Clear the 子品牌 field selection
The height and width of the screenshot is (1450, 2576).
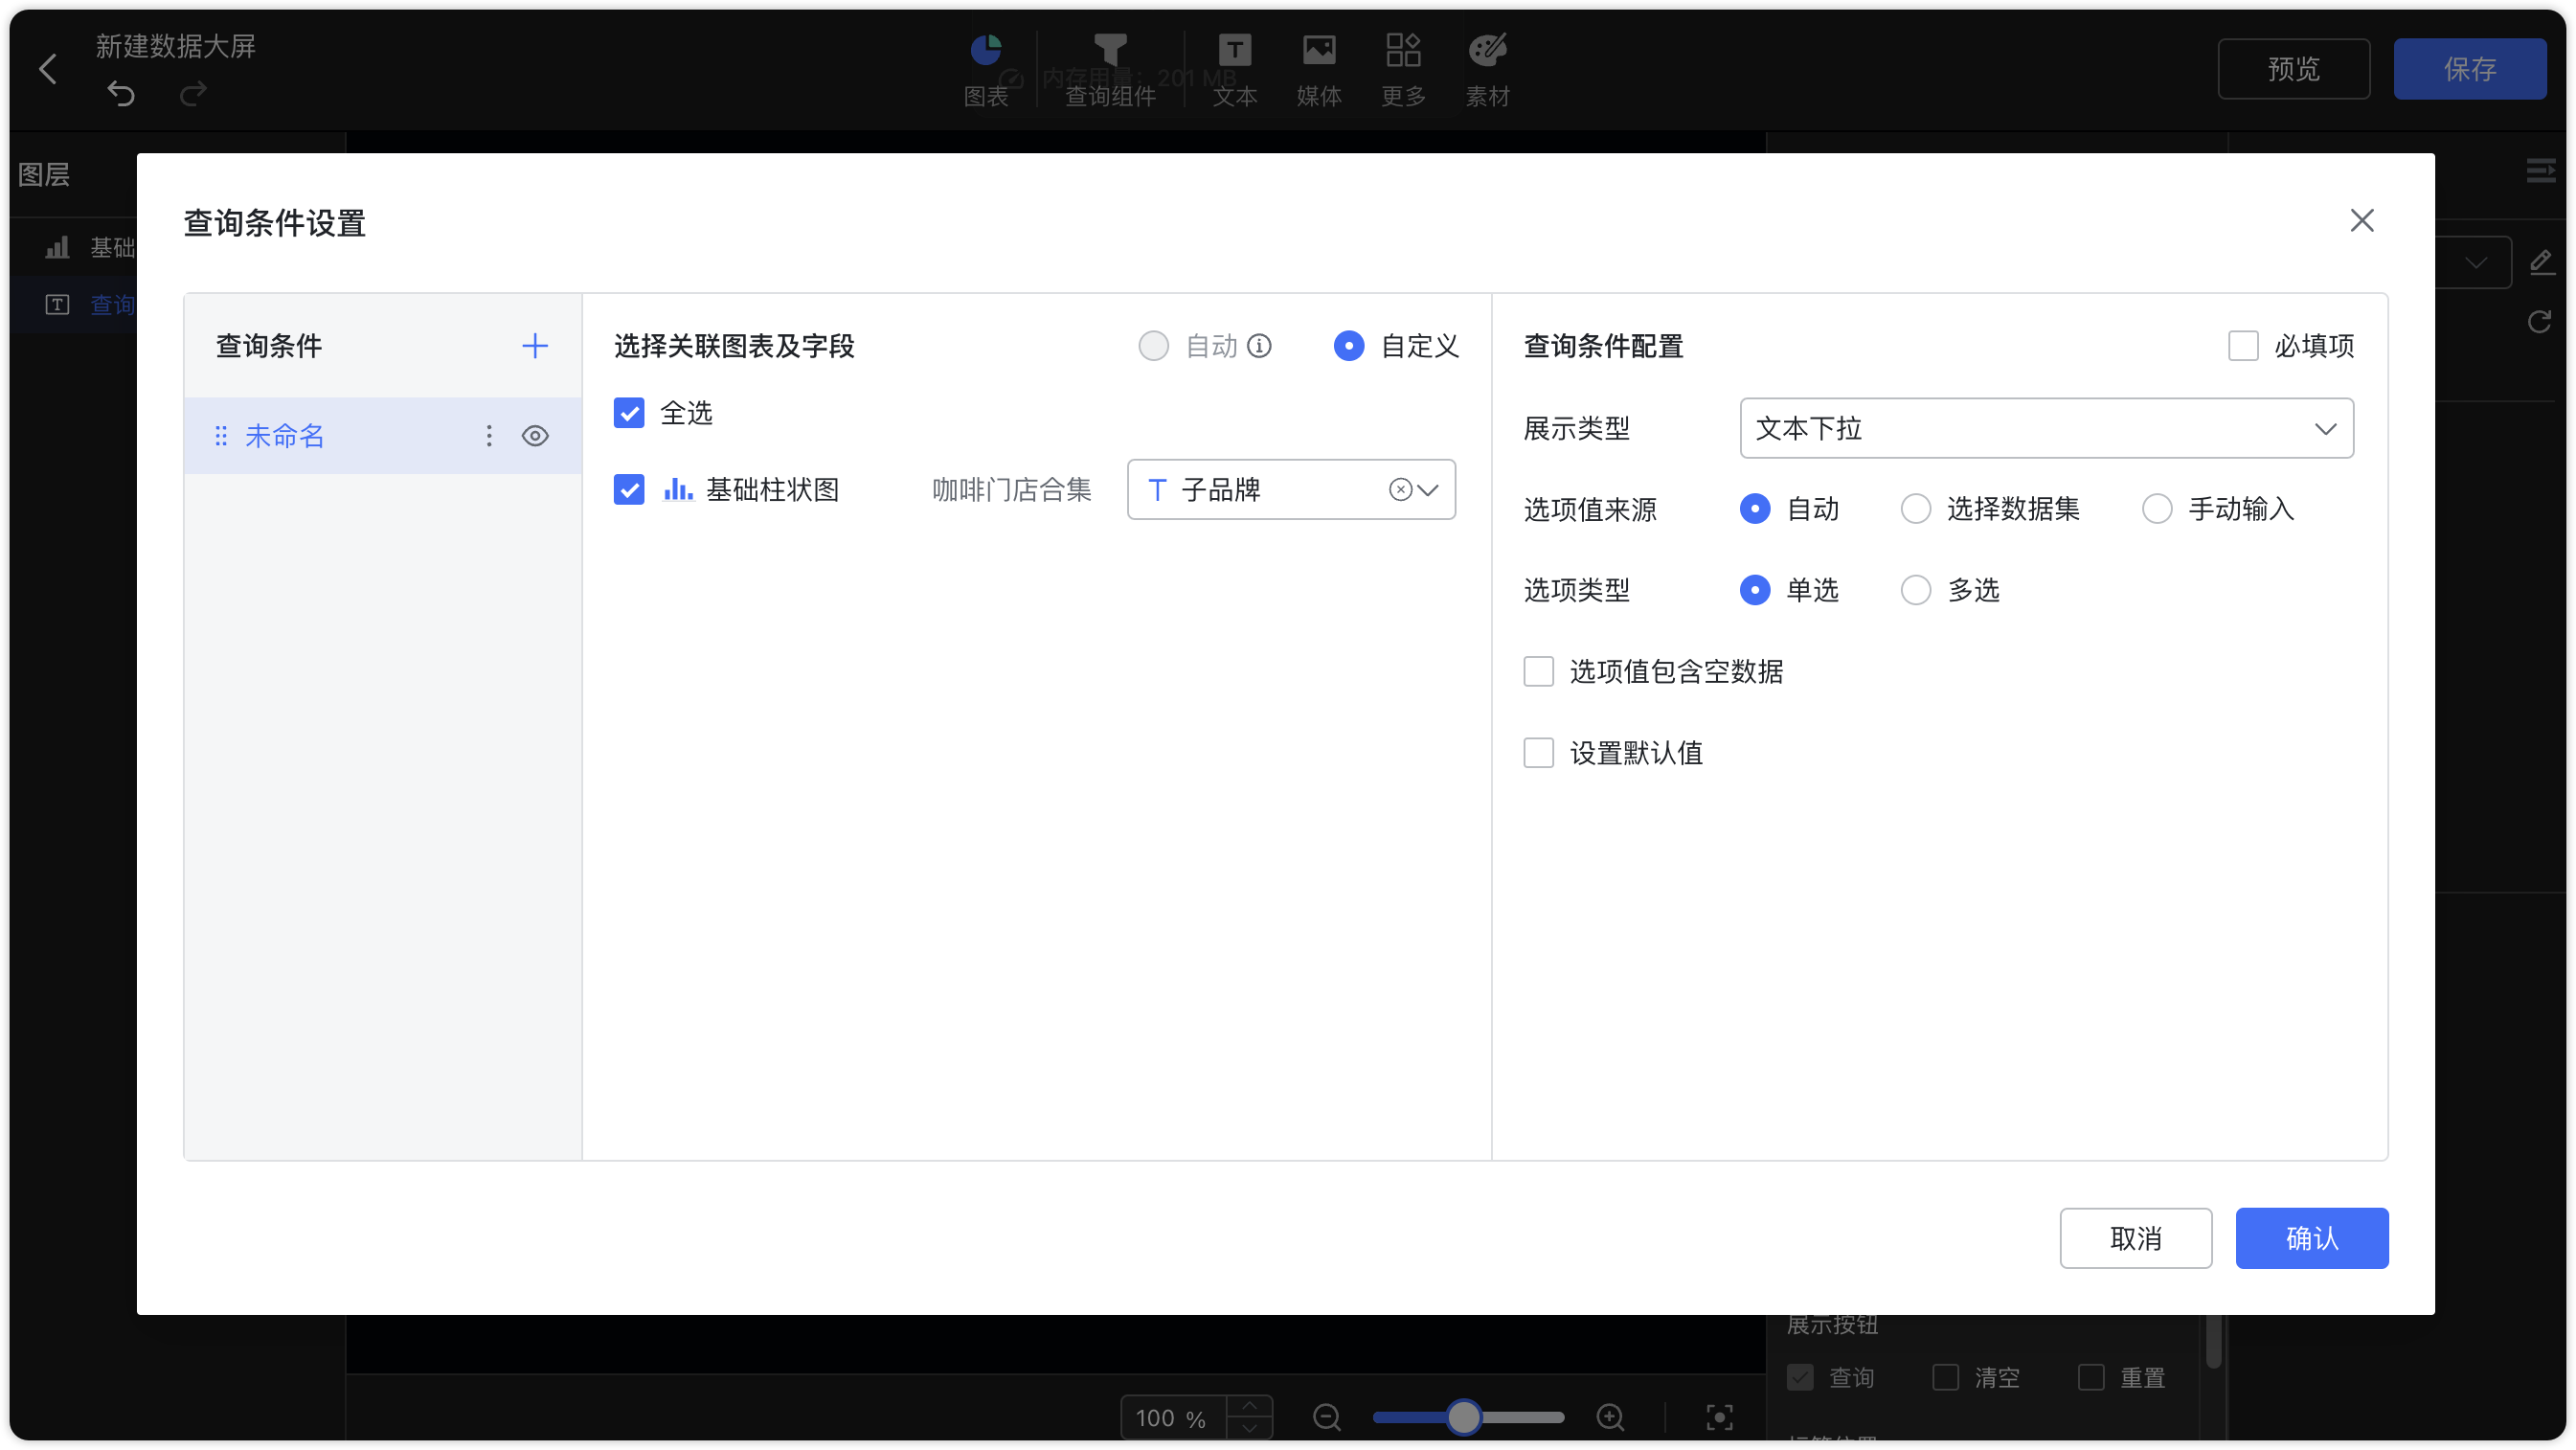[x=1400, y=489]
